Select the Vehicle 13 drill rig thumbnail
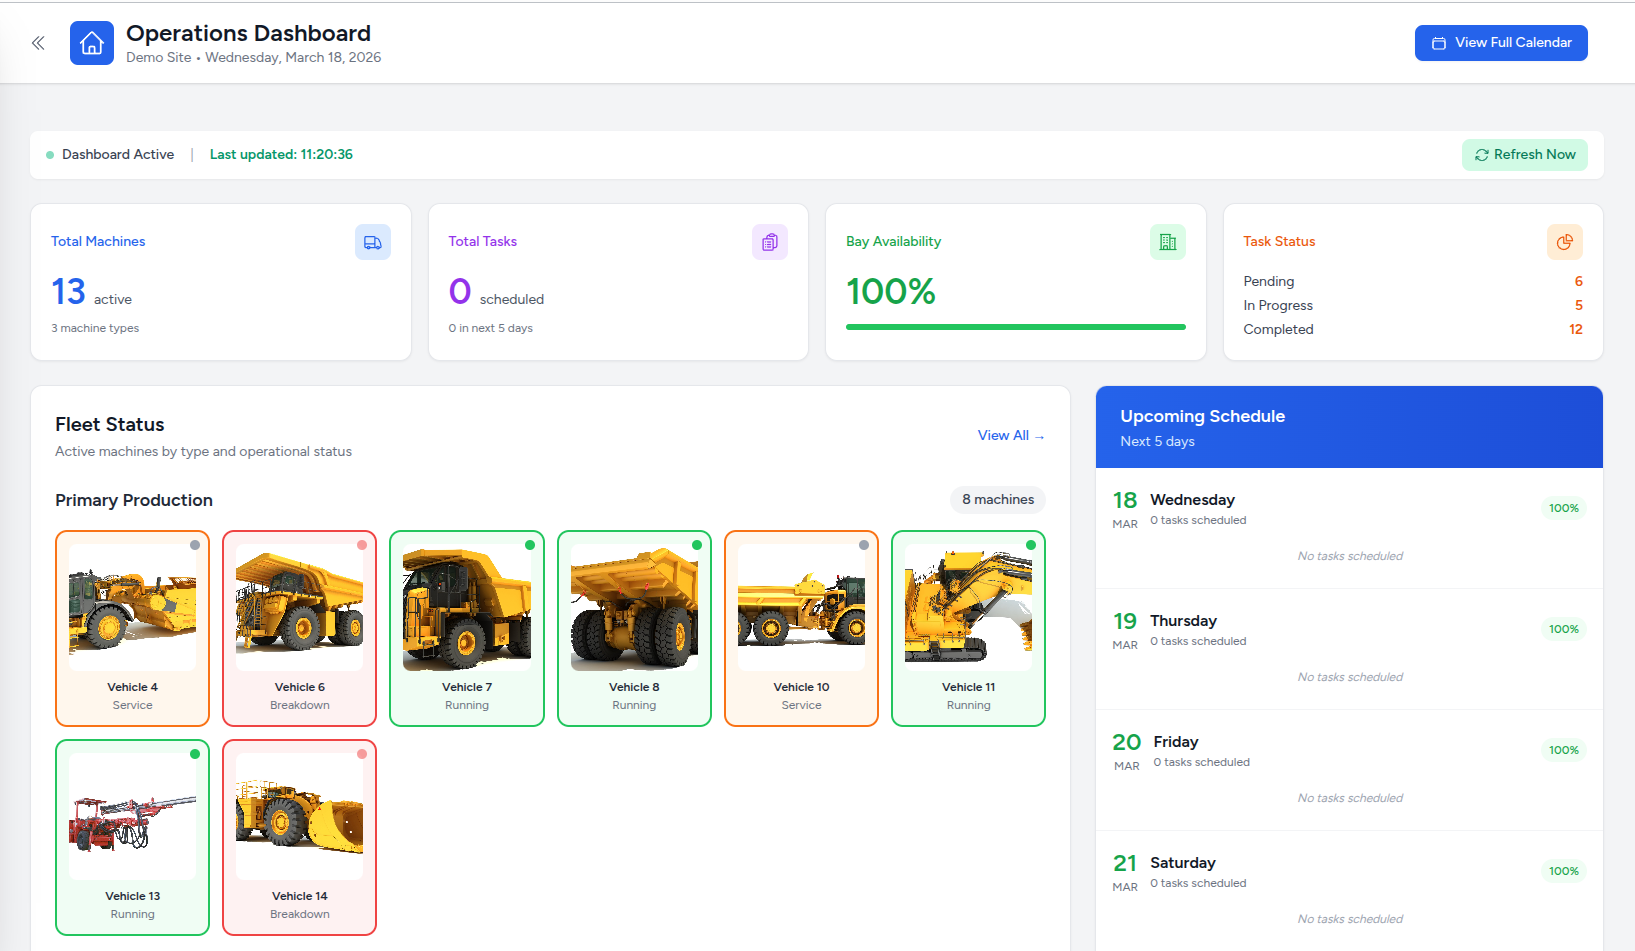 (132, 813)
